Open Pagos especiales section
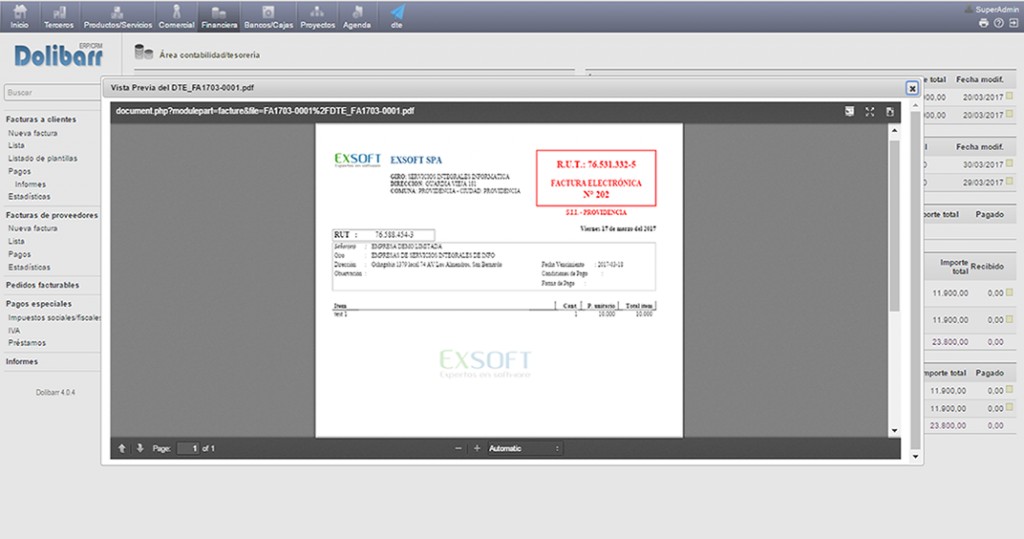Screen dimensions: 1024x539 (x=39, y=304)
